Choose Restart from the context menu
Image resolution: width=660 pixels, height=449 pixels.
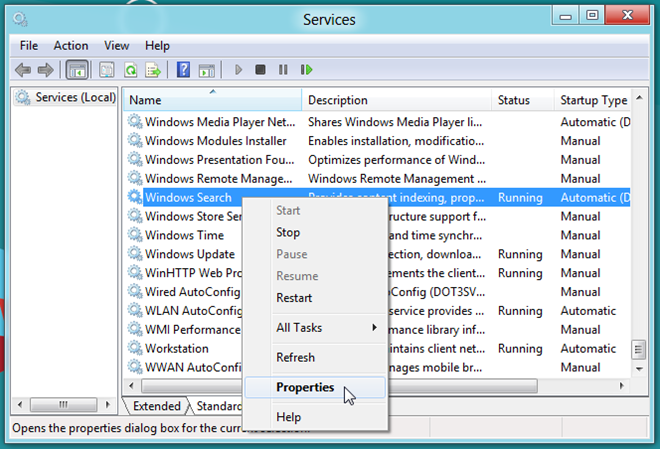click(294, 297)
